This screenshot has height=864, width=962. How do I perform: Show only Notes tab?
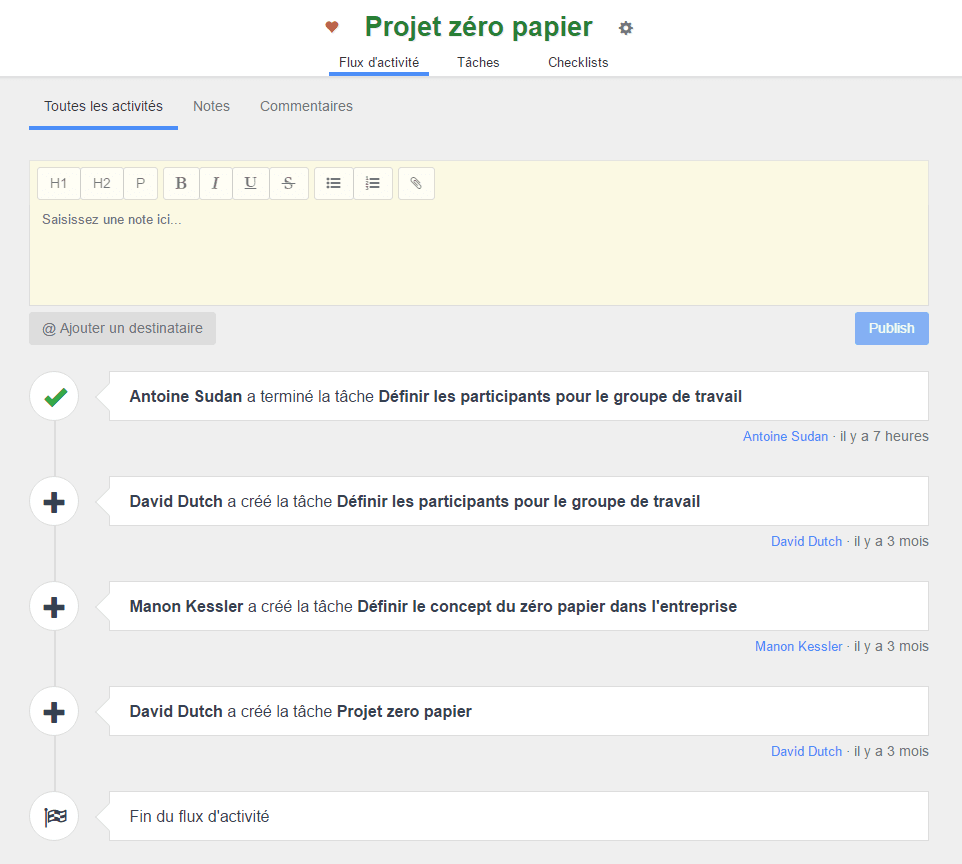[211, 107]
